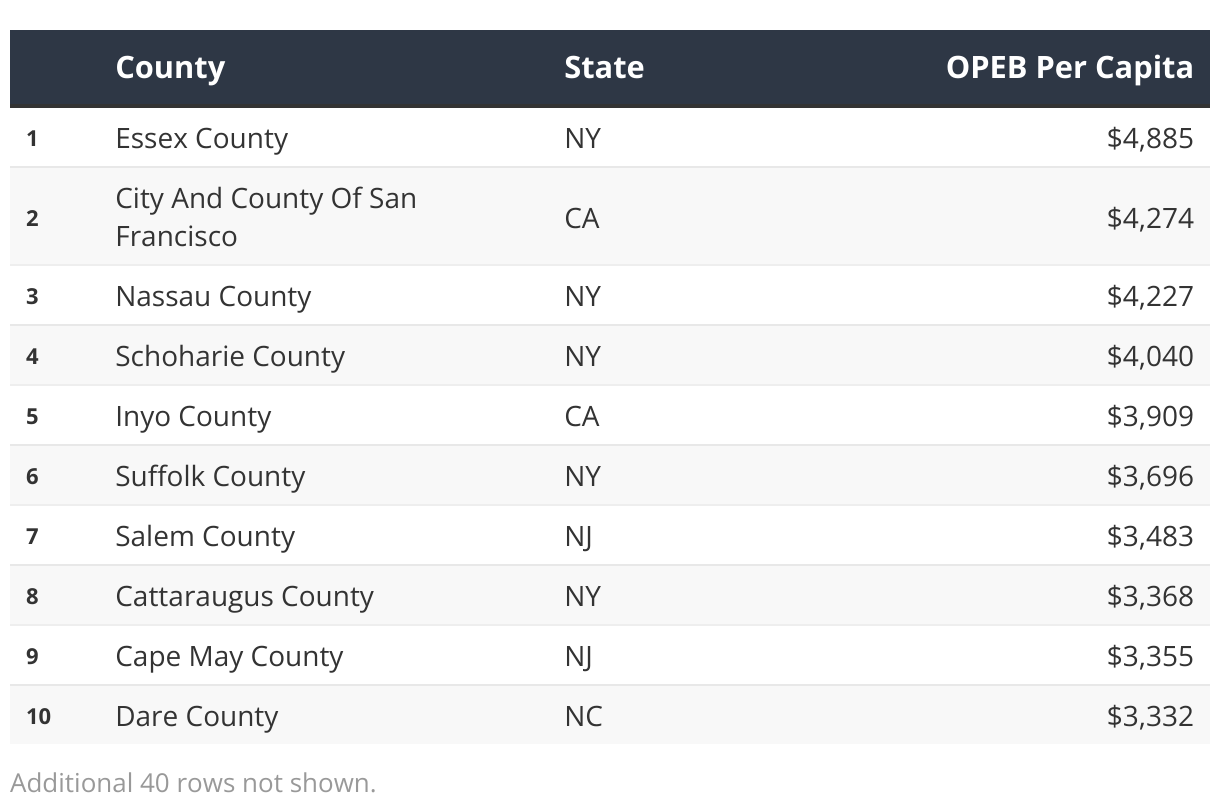Click the Schoharie County entry

[230, 356]
